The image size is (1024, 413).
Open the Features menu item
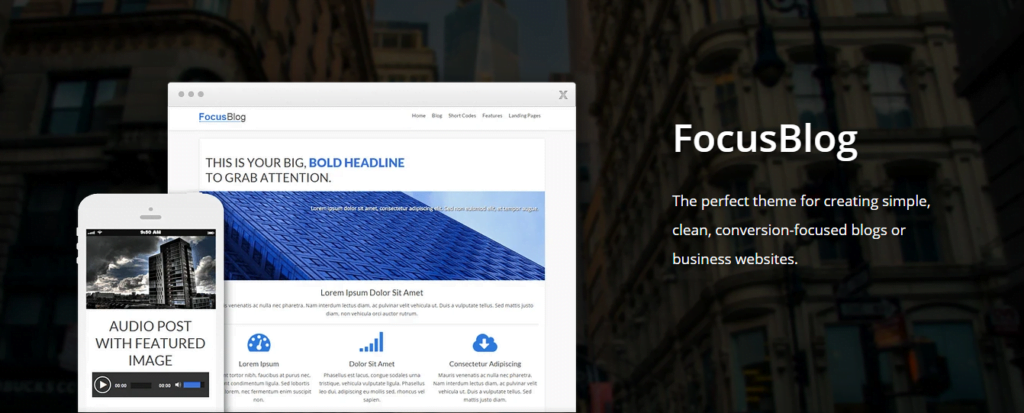492,116
